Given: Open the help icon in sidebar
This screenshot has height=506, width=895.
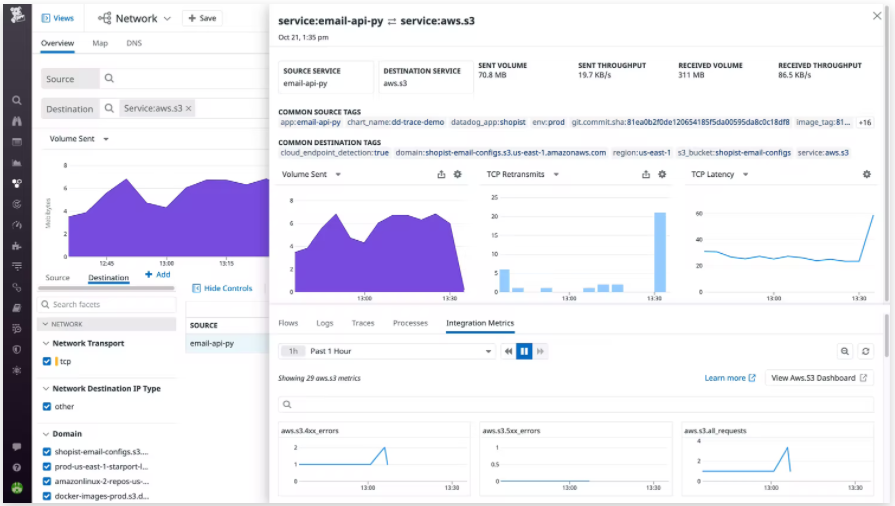Looking at the screenshot, I should click(x=16, y=467).
